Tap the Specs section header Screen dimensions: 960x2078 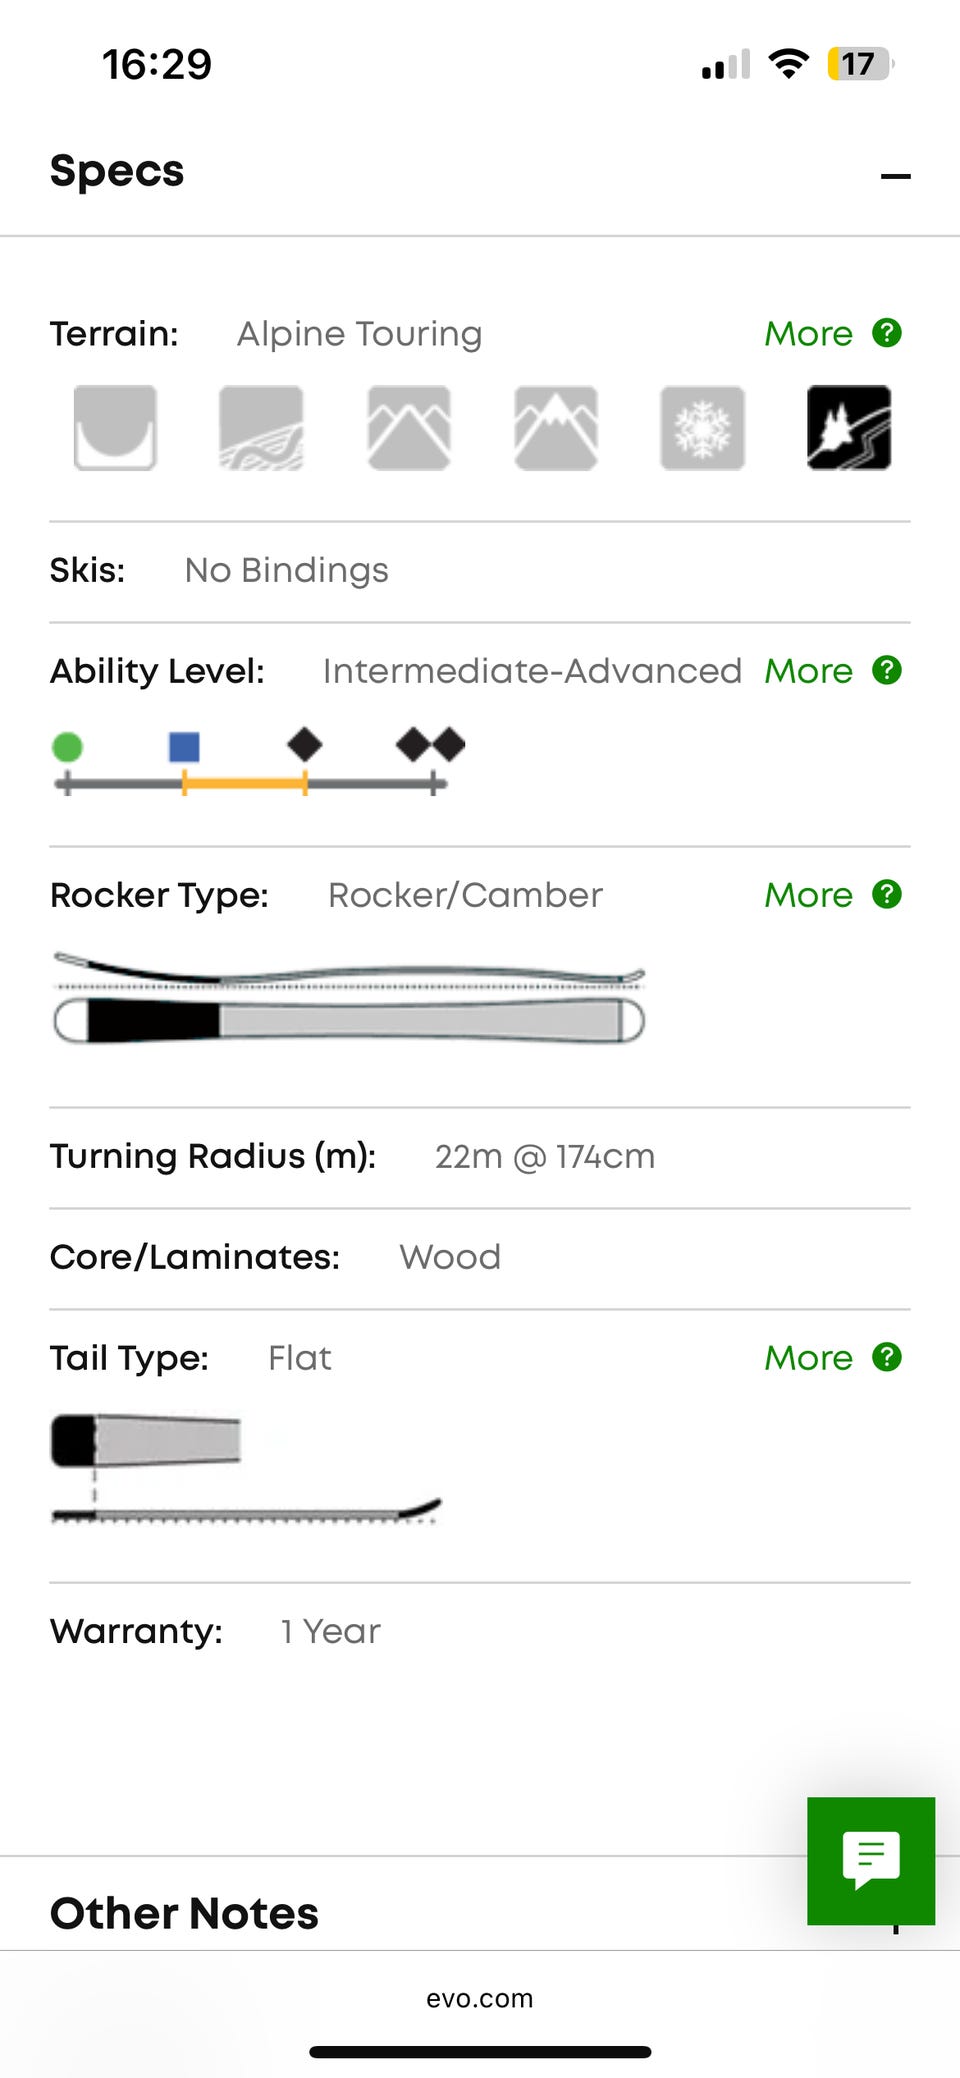(x=117, y=171)
